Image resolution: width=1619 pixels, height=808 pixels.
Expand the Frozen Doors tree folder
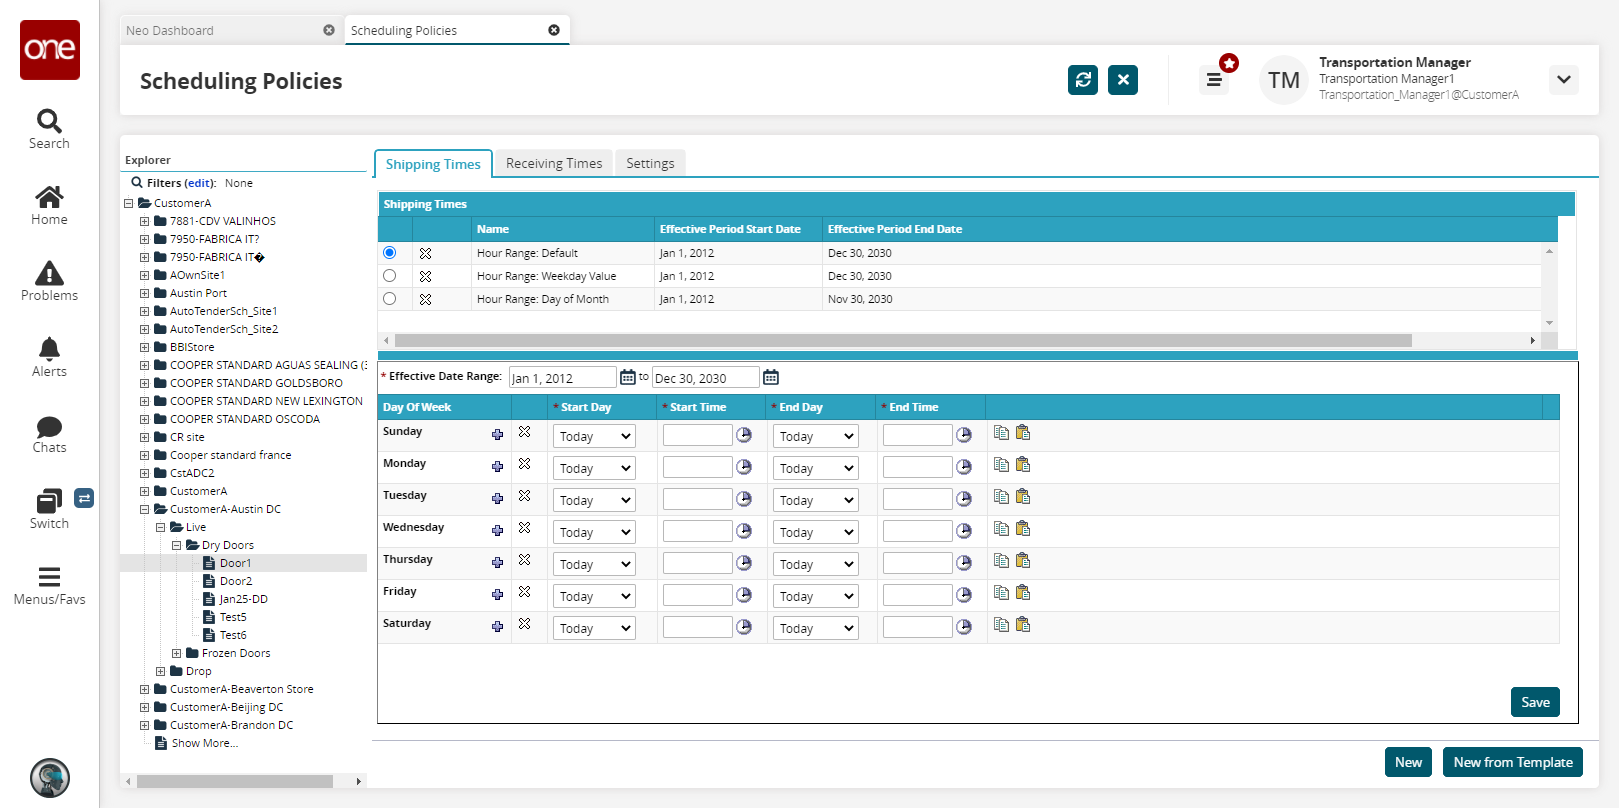pos(177,653)
